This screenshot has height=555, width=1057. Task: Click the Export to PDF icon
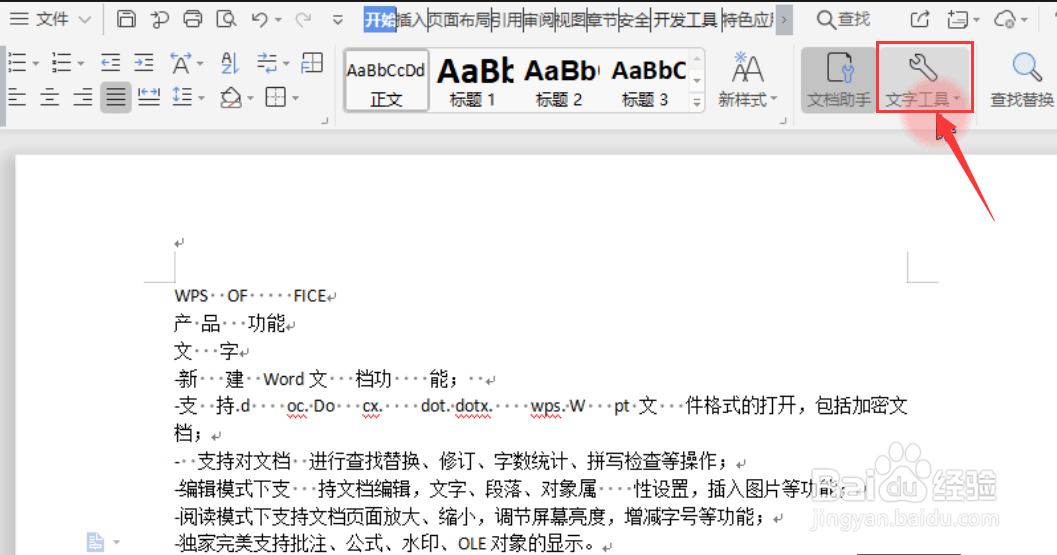(160, 19)
